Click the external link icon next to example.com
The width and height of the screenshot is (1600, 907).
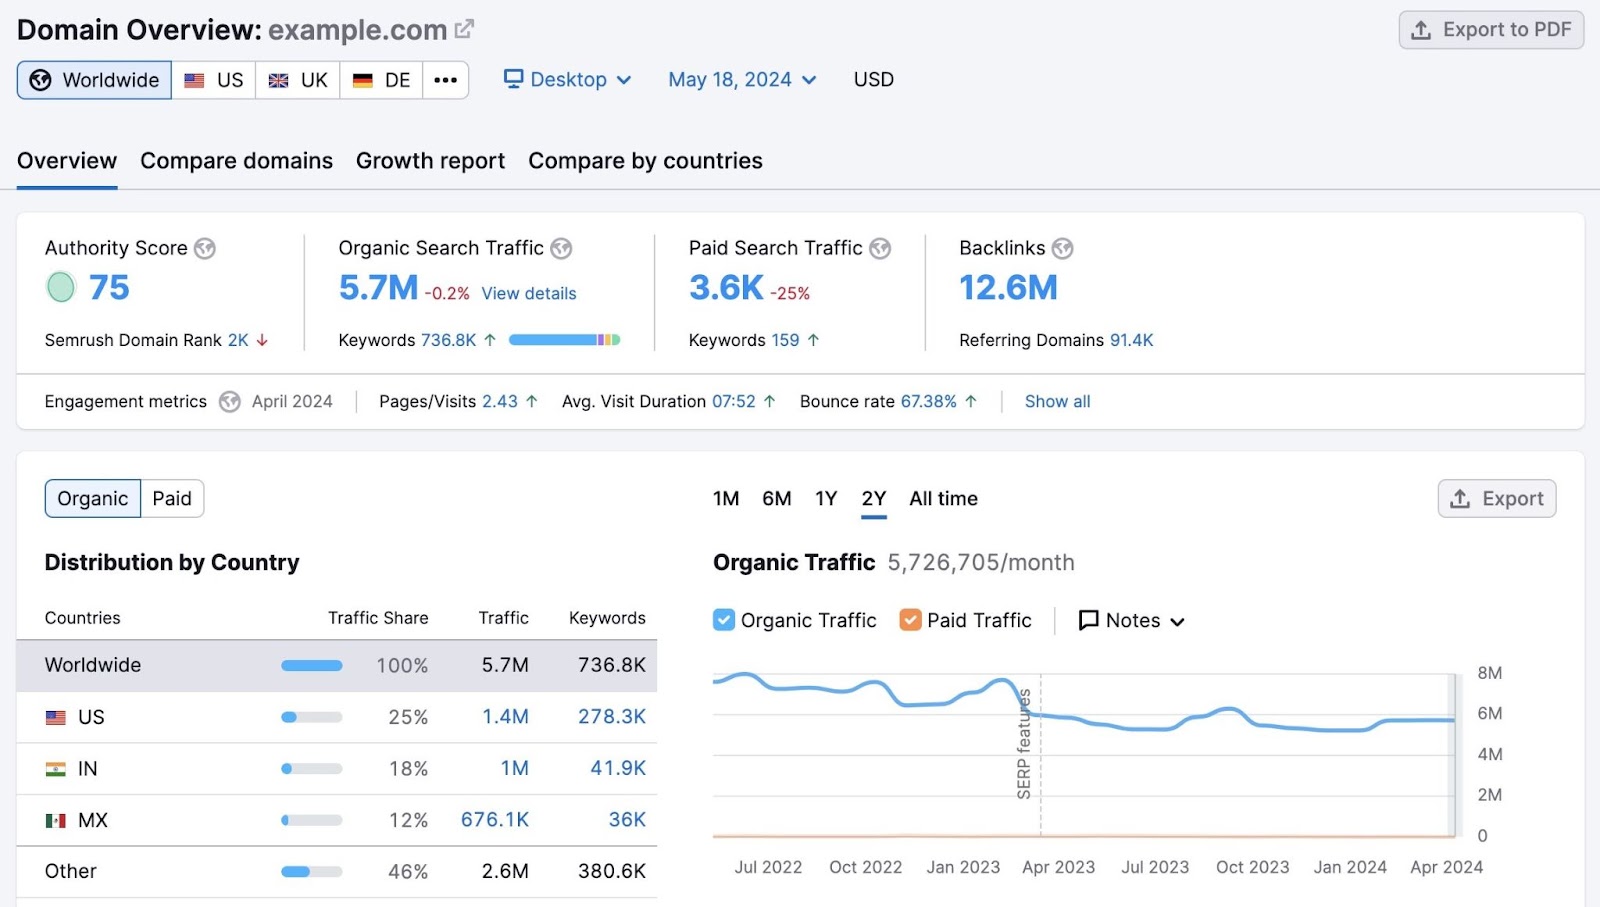point(462,28)
